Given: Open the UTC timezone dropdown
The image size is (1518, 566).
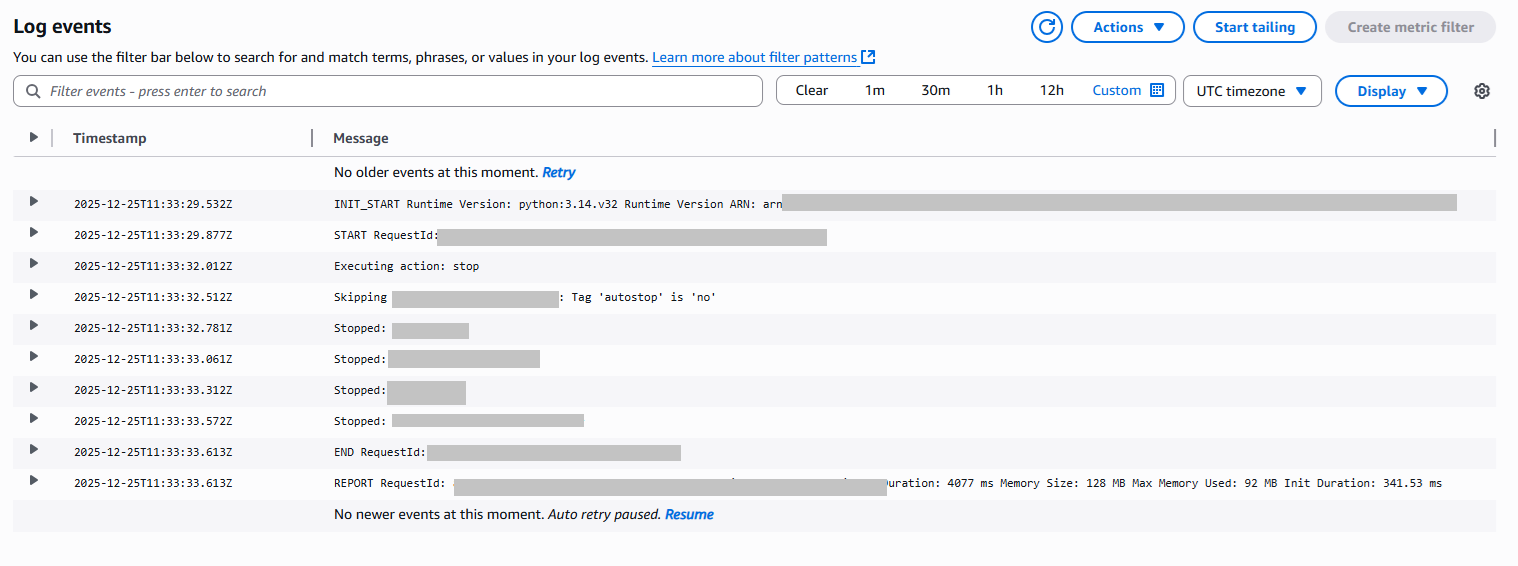Looking at the screenshot, I should coord(1252,91).
